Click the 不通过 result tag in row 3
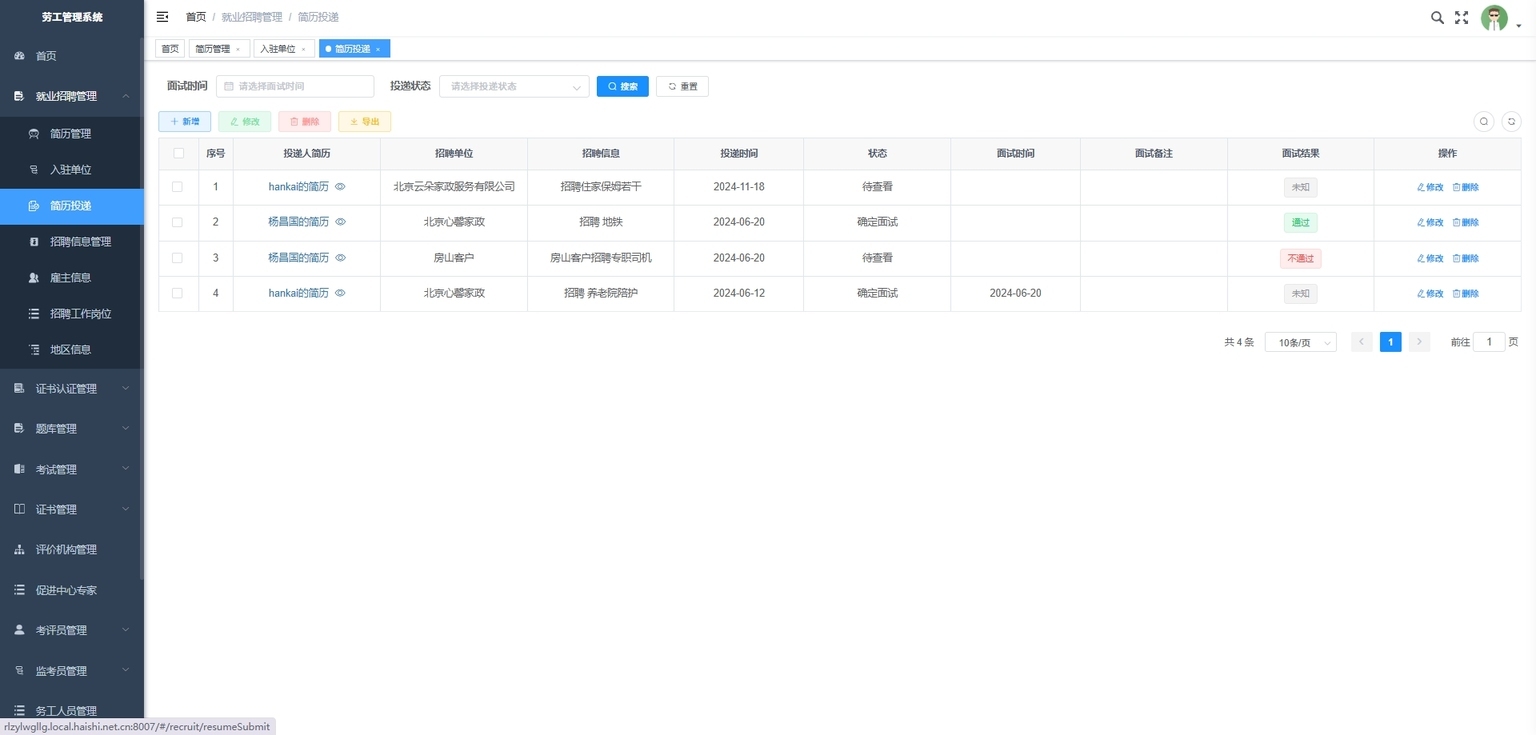 pyautogui.click(x=1300, y=258)
